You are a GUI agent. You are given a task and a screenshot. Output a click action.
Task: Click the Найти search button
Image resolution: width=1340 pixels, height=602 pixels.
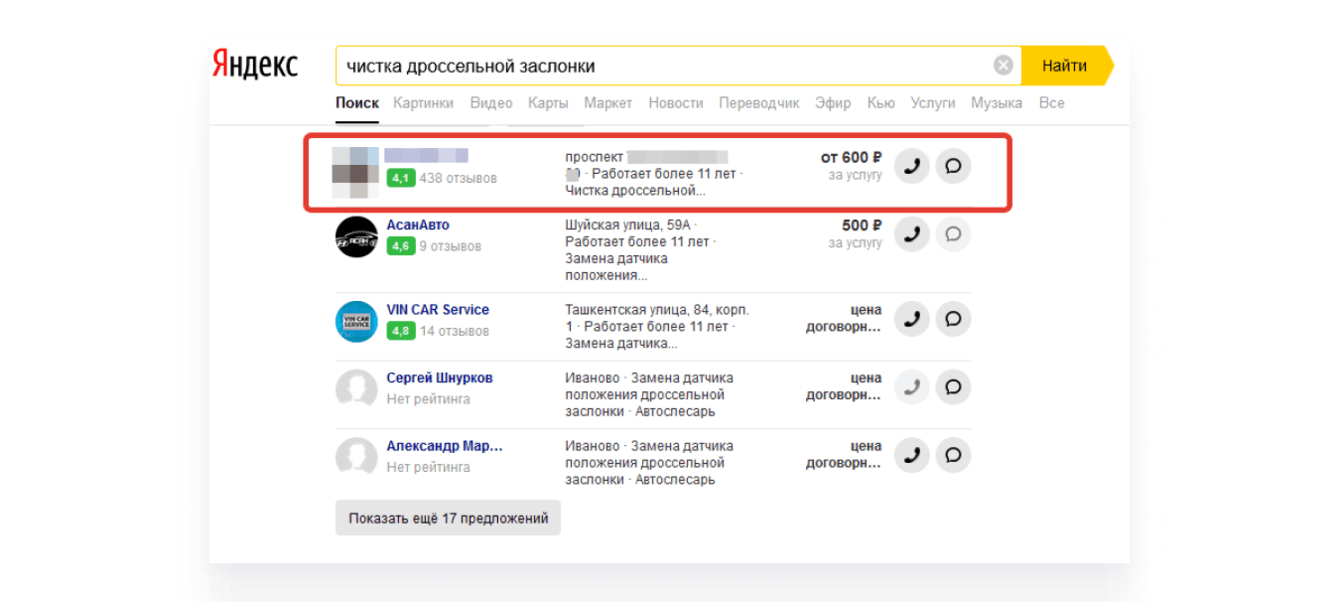(1066, 66)
